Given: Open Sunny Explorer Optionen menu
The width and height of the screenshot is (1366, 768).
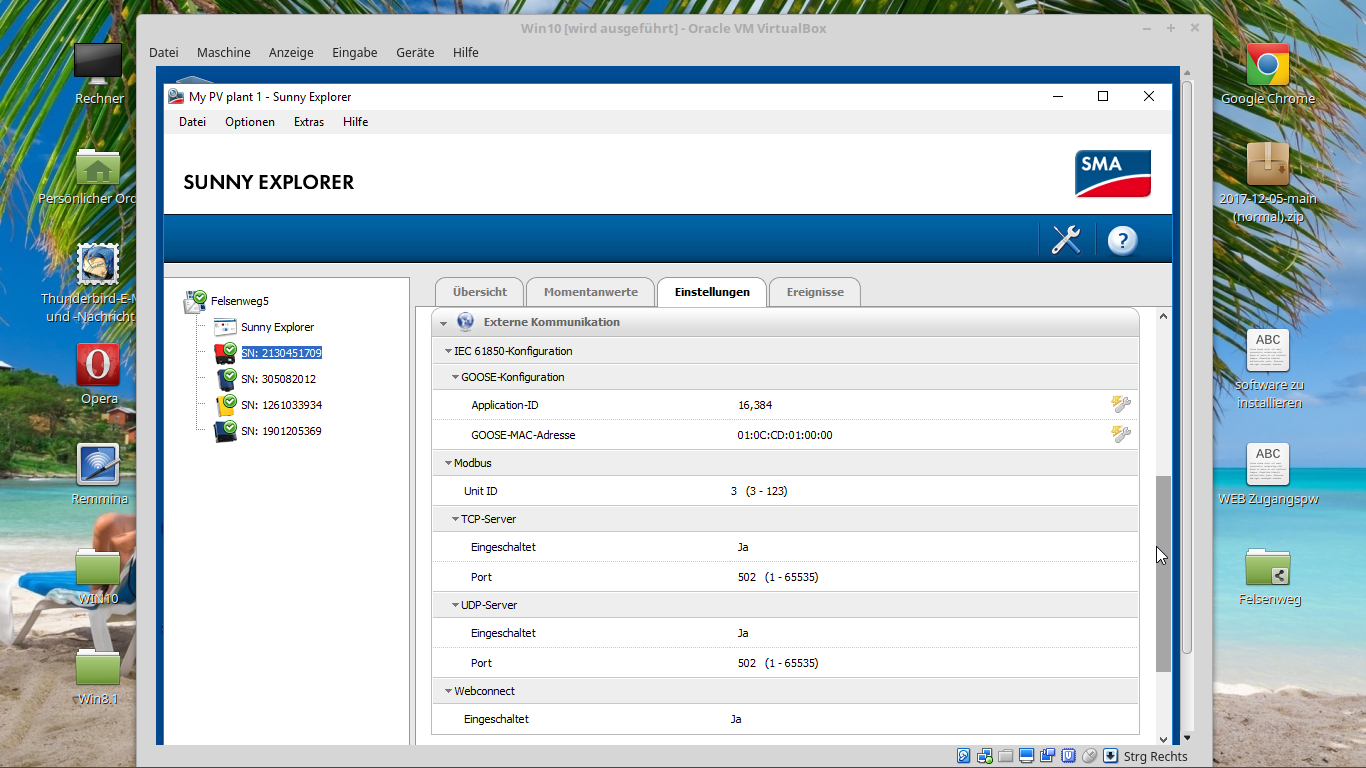Looking at the screenshot, I should (x=250, y=122).
